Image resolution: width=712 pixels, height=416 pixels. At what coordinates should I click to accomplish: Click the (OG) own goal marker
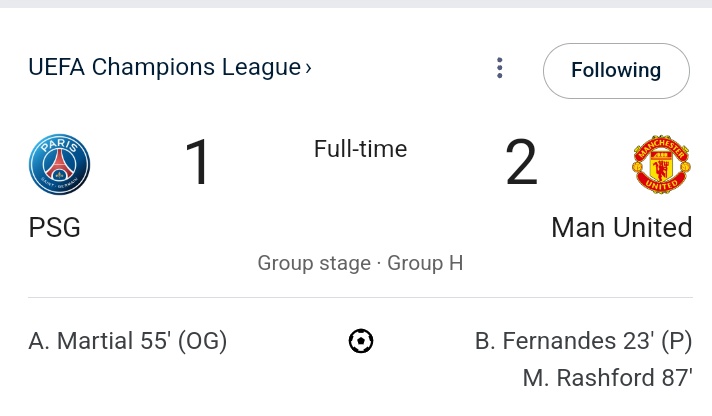point(203,341)
